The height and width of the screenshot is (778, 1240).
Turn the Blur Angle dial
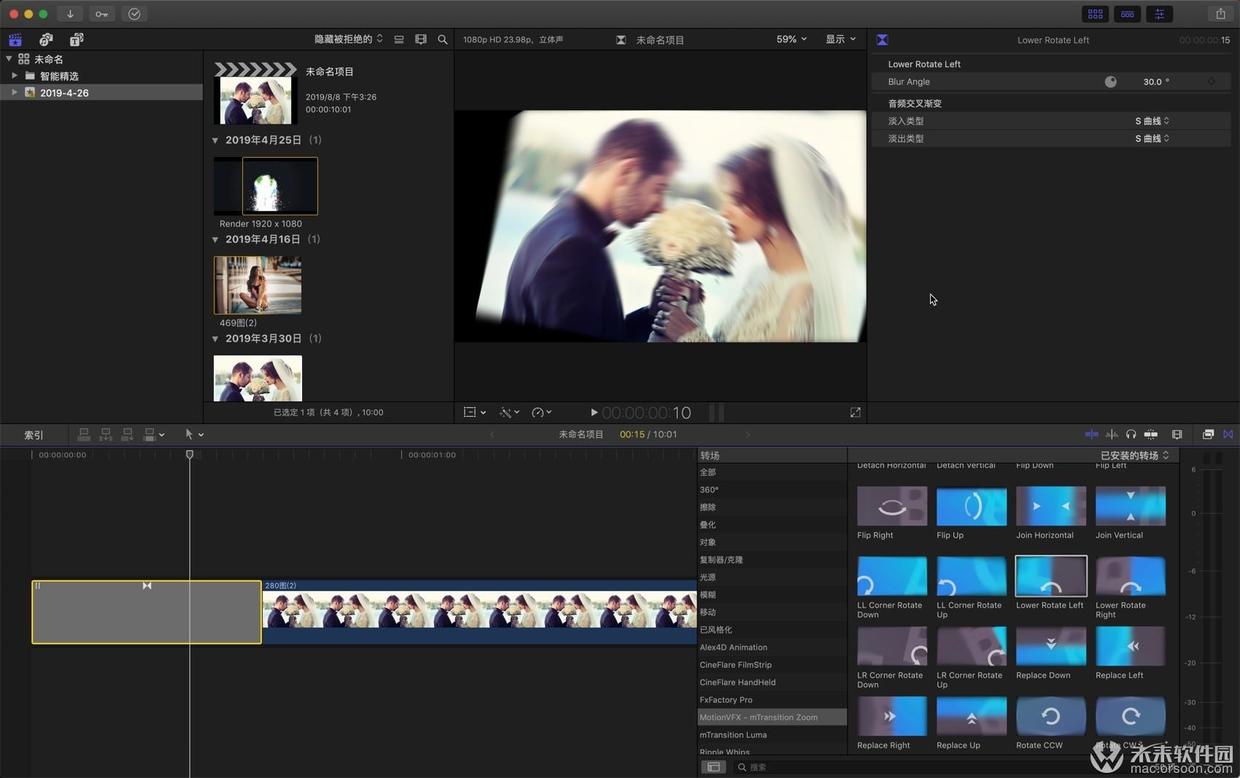coord(1111,82)
